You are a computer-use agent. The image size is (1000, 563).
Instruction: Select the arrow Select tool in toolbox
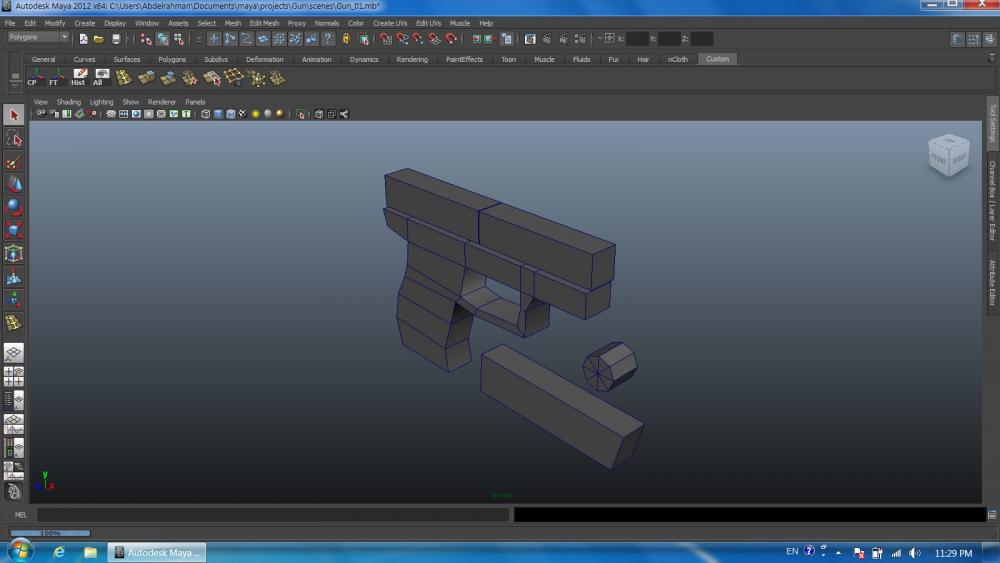coord(14,115)
